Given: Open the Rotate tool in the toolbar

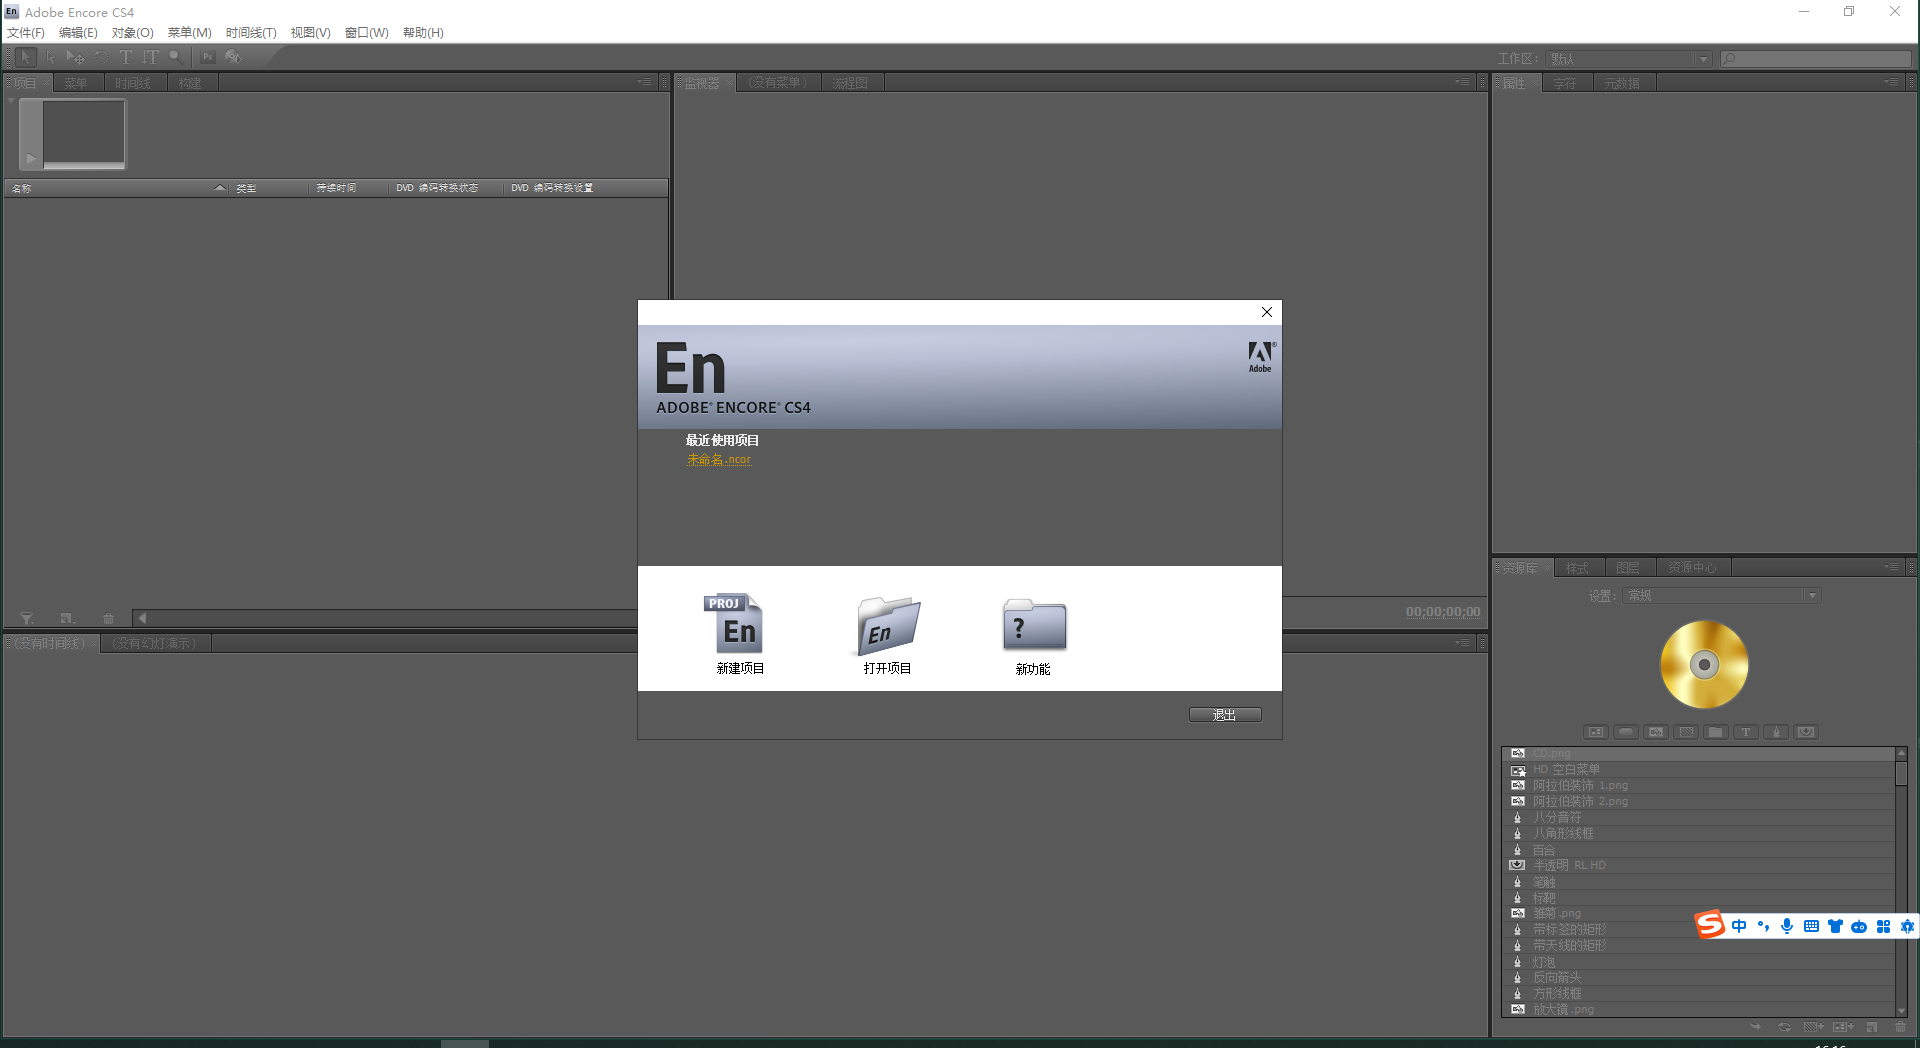Looking at the screenshot, I should tap(101, 57).
